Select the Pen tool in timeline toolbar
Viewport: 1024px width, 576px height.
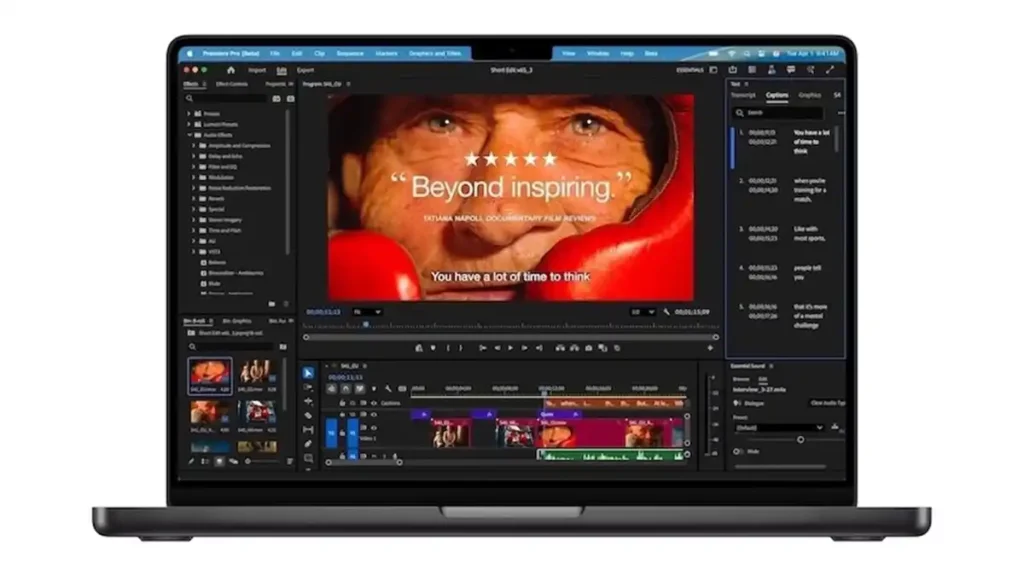[x=308, y=443]
